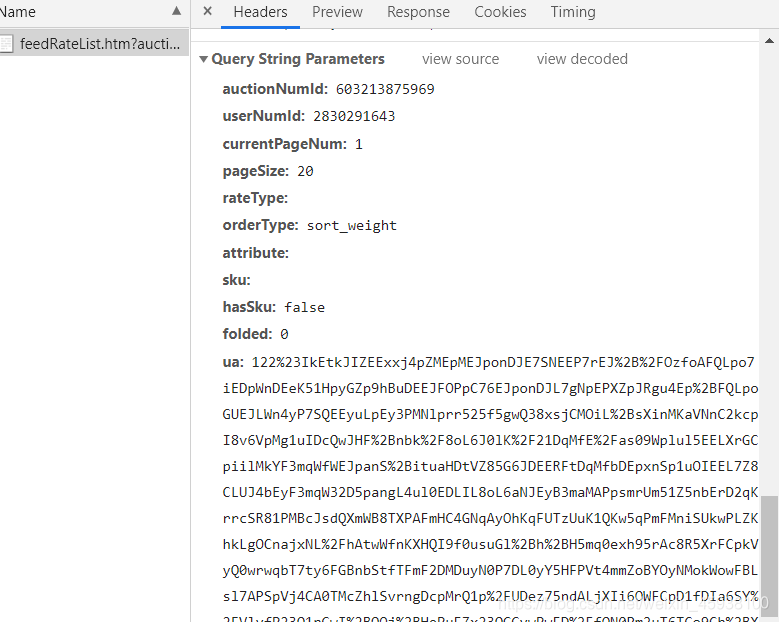Click the view decoded link

582,59
